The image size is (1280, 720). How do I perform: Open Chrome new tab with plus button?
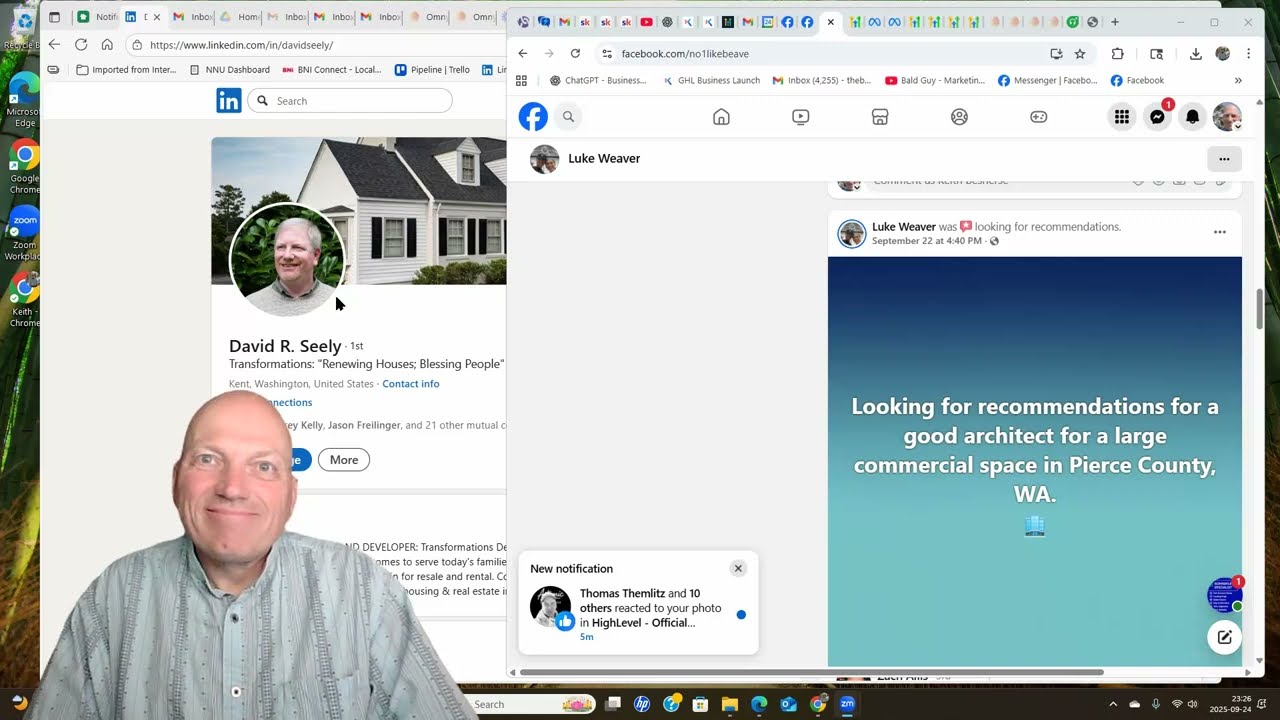1115,22
